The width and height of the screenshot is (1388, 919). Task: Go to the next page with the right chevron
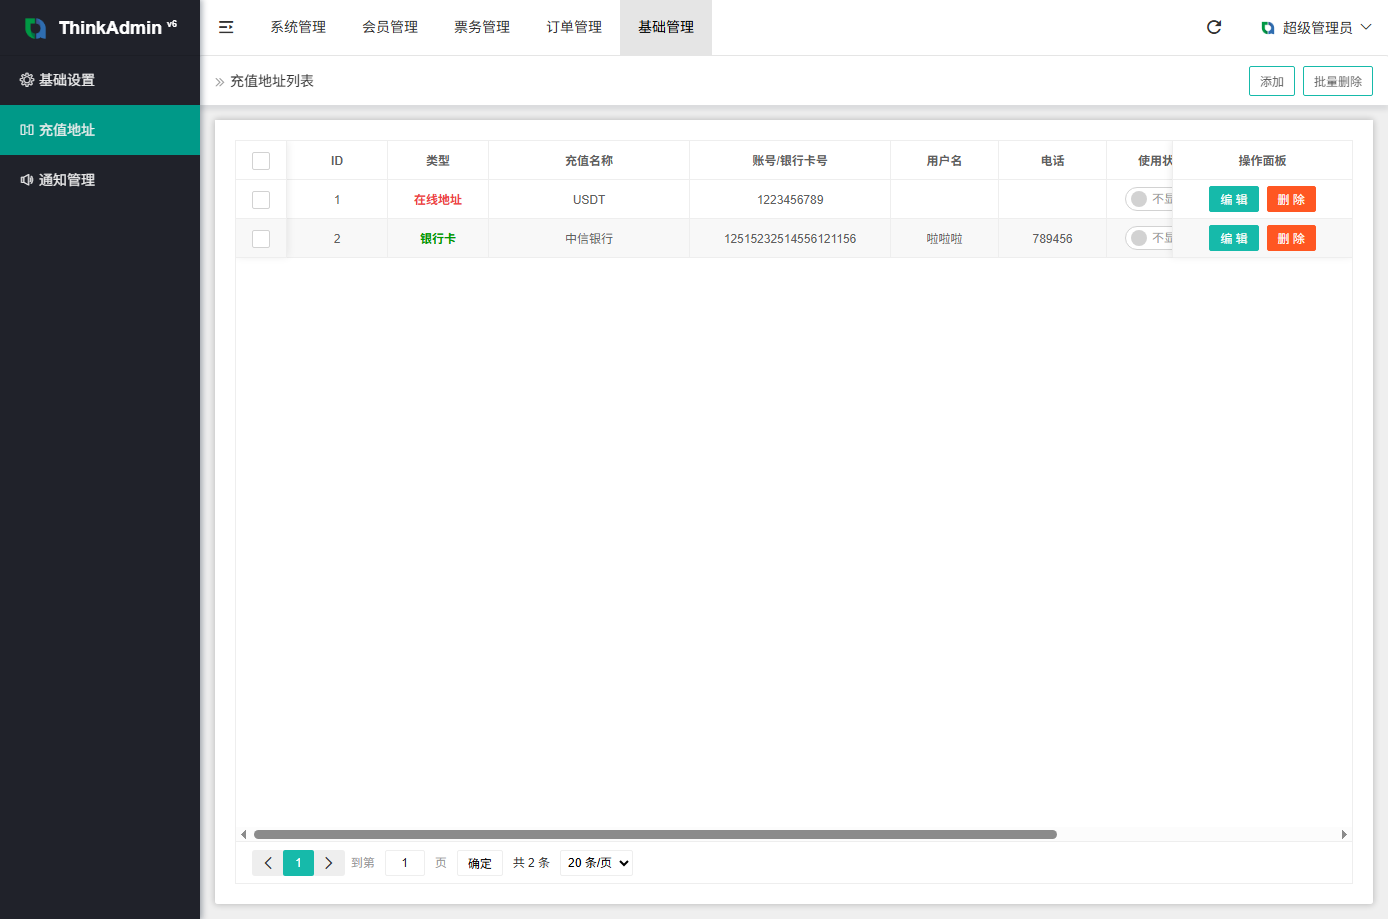(x=328, y=863)
